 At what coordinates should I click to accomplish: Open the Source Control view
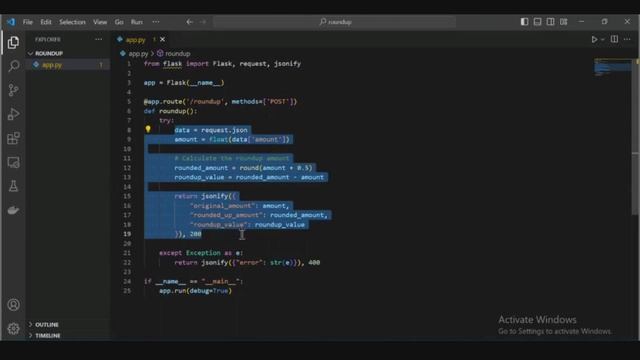tap(13, 90)
